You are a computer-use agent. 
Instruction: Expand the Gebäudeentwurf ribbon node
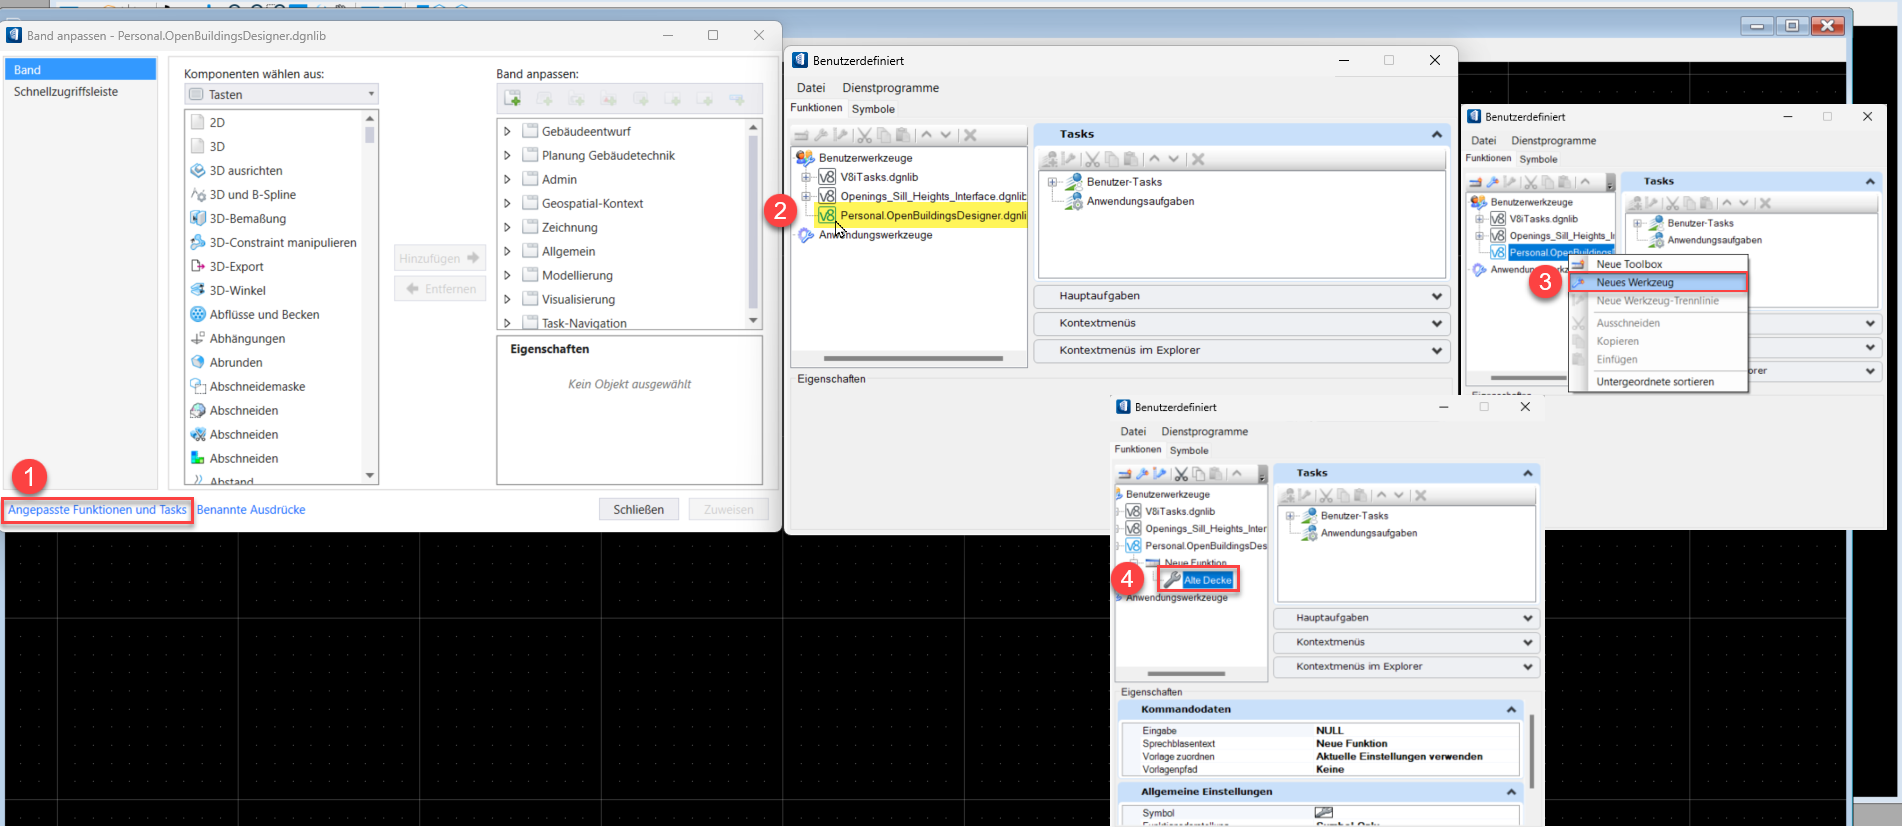507,132
